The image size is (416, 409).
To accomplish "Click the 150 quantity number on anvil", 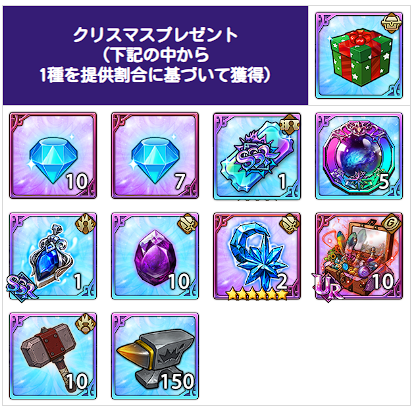I will (177, 381).
